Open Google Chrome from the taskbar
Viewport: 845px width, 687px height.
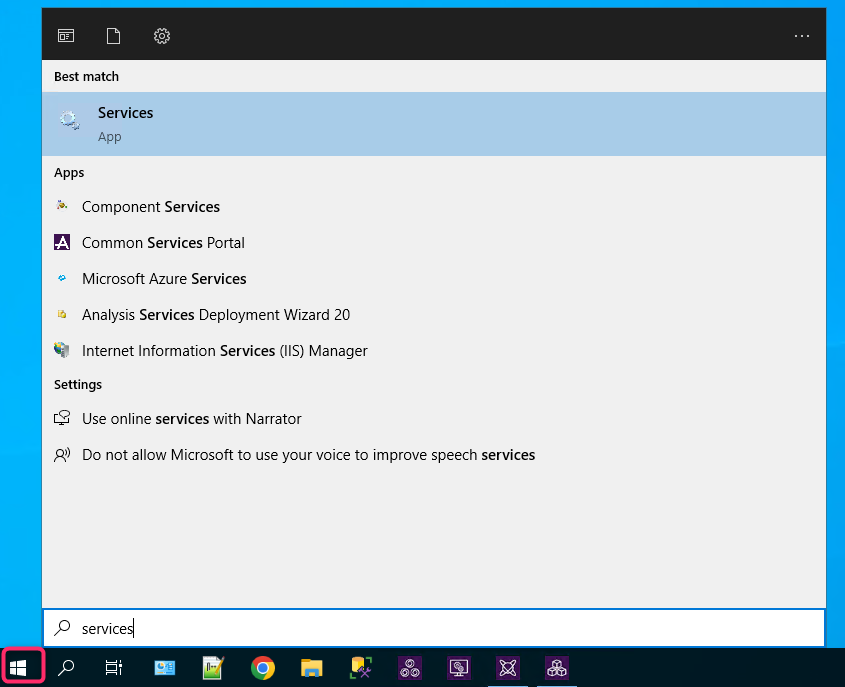pyautogui.click(x=263, y=668)
